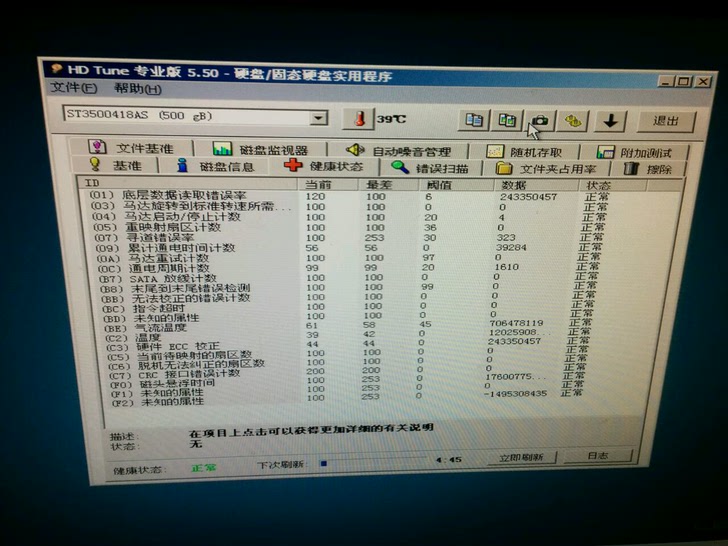The height and width of the screenshot is (546, 728).
Task: Switch to the 附加测试 tab
Action: point(634,153)
